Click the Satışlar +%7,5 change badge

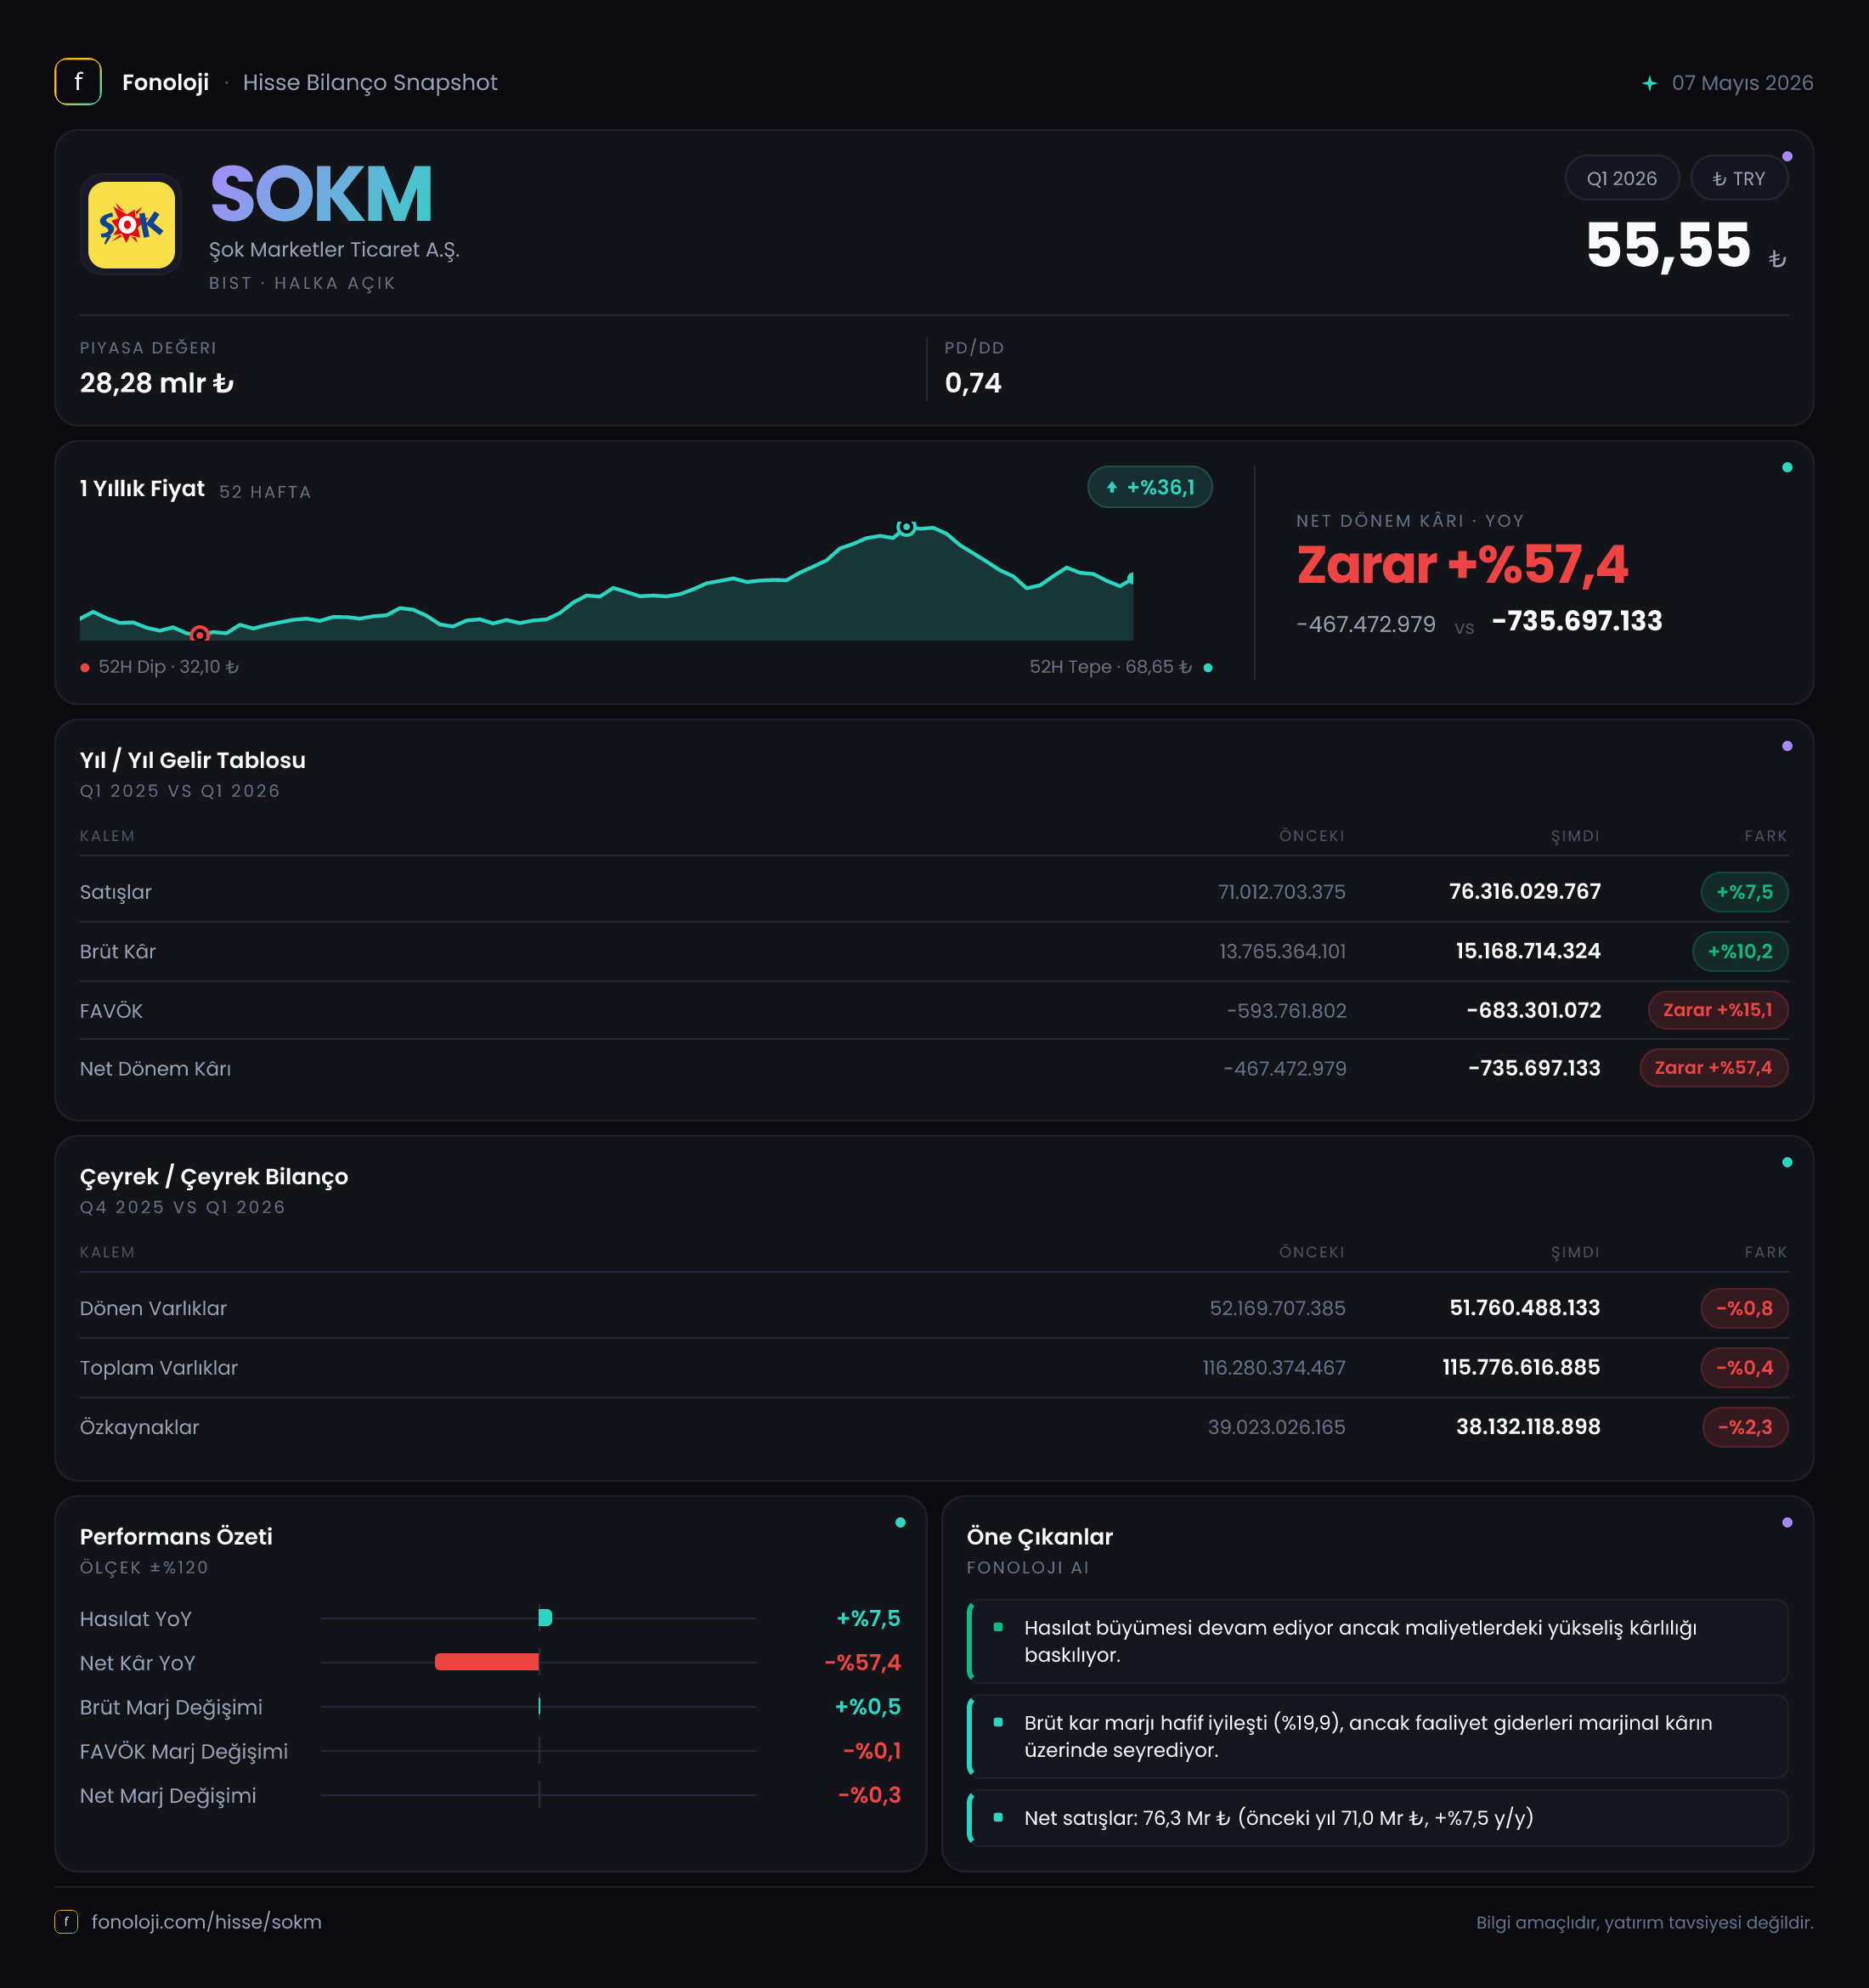tap(1743, 891)
